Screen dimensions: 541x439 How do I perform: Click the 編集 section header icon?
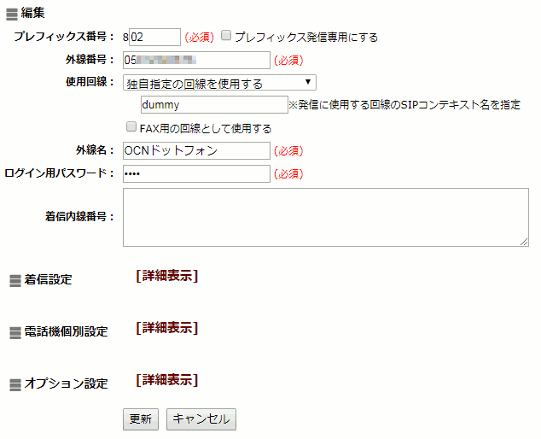click(x=12, y=14)
